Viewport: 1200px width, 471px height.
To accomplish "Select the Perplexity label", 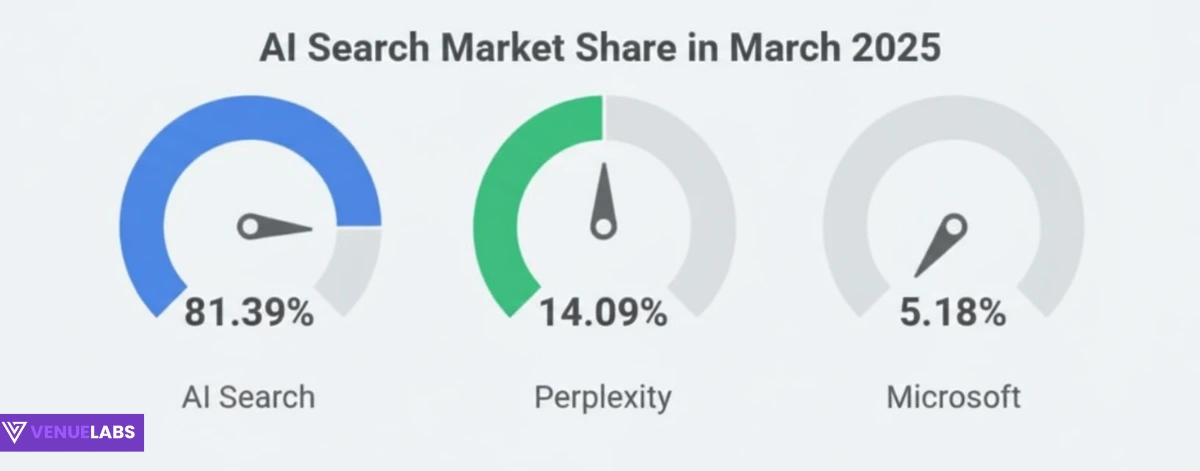I will click(603, 397).
